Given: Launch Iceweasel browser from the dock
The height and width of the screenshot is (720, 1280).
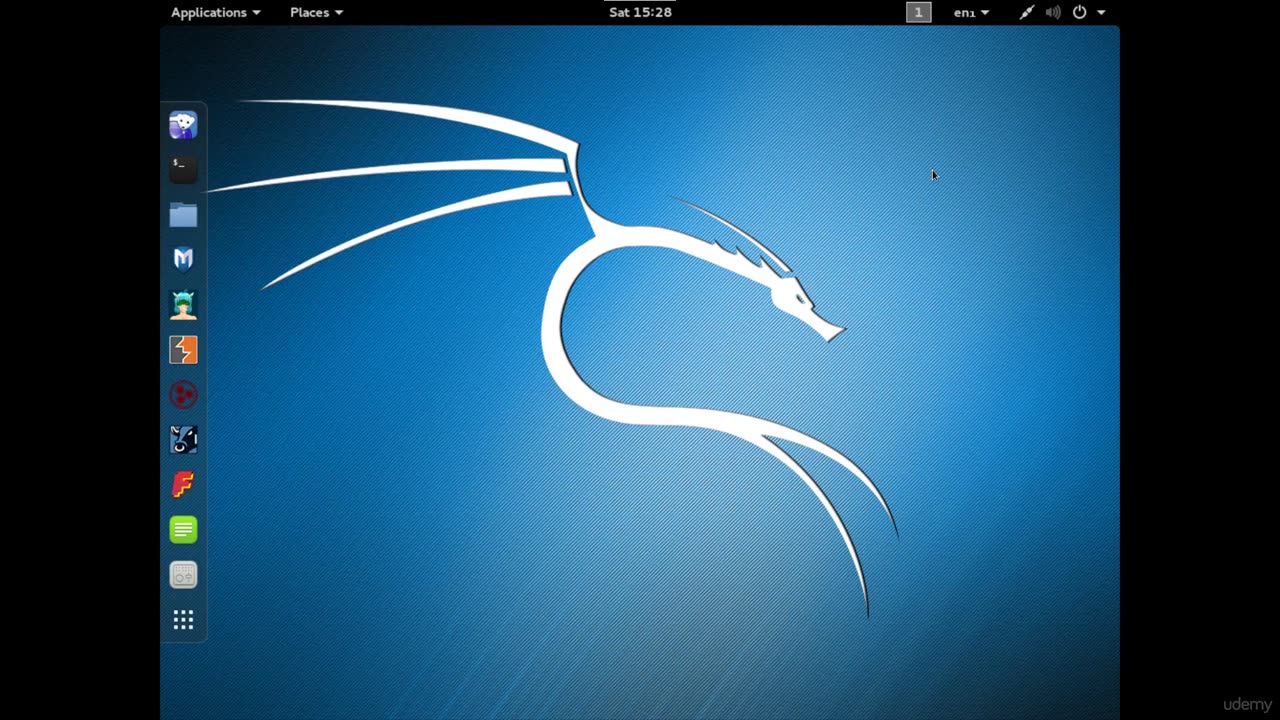Looking at the screenshot, I should pos(183,125).
